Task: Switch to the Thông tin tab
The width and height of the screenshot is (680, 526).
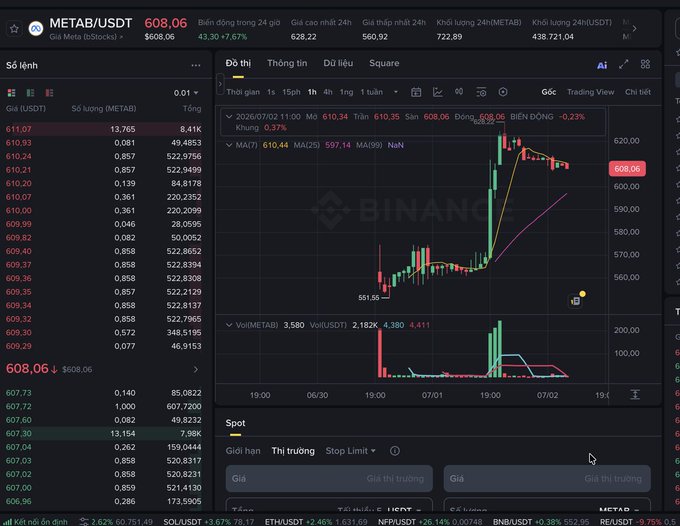Action: click(287, 63)
